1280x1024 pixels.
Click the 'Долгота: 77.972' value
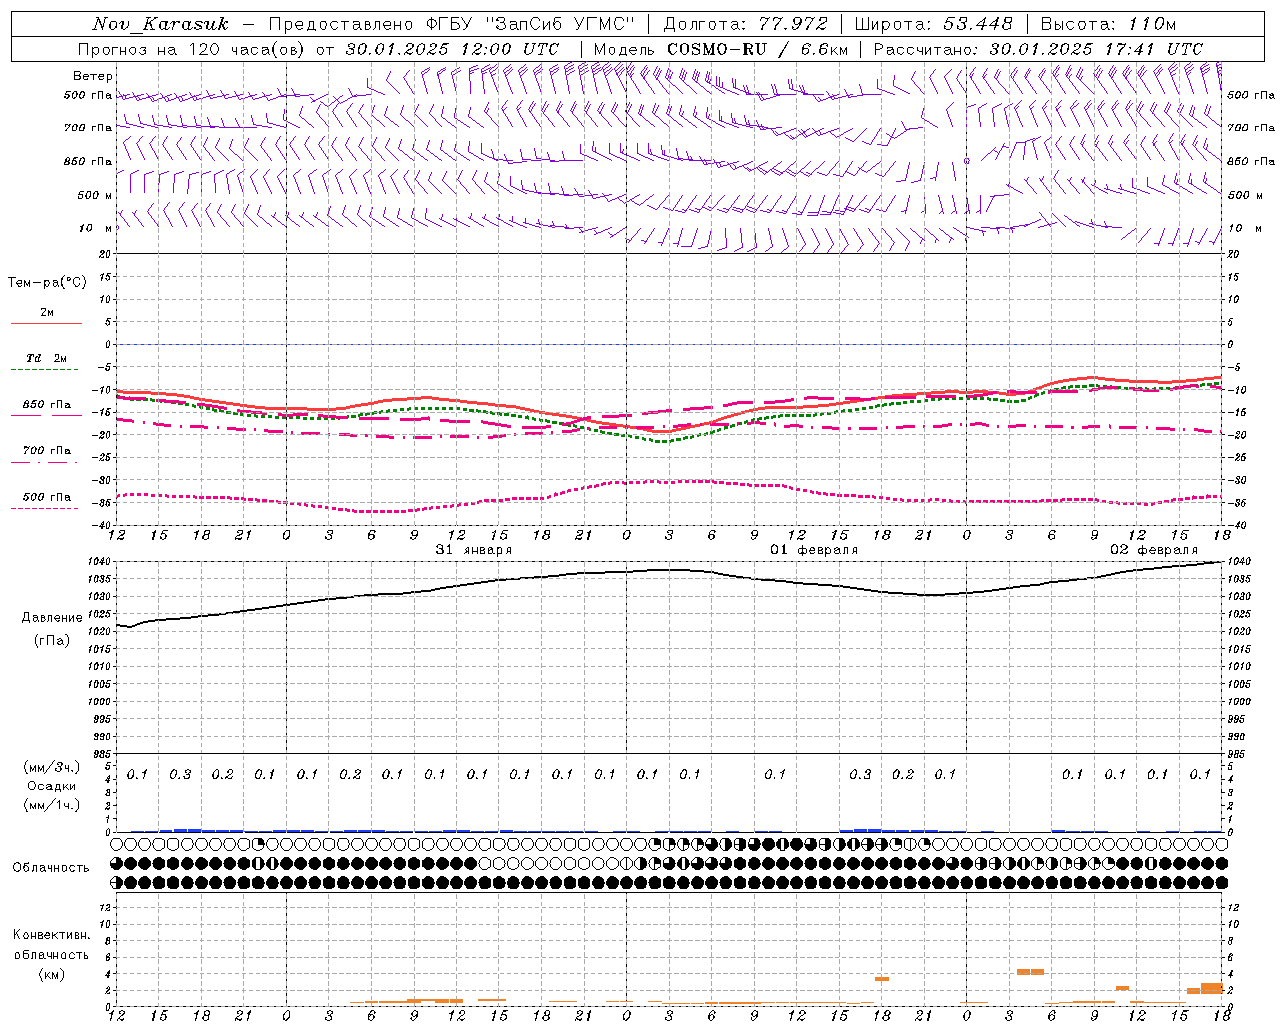(745, 24)
